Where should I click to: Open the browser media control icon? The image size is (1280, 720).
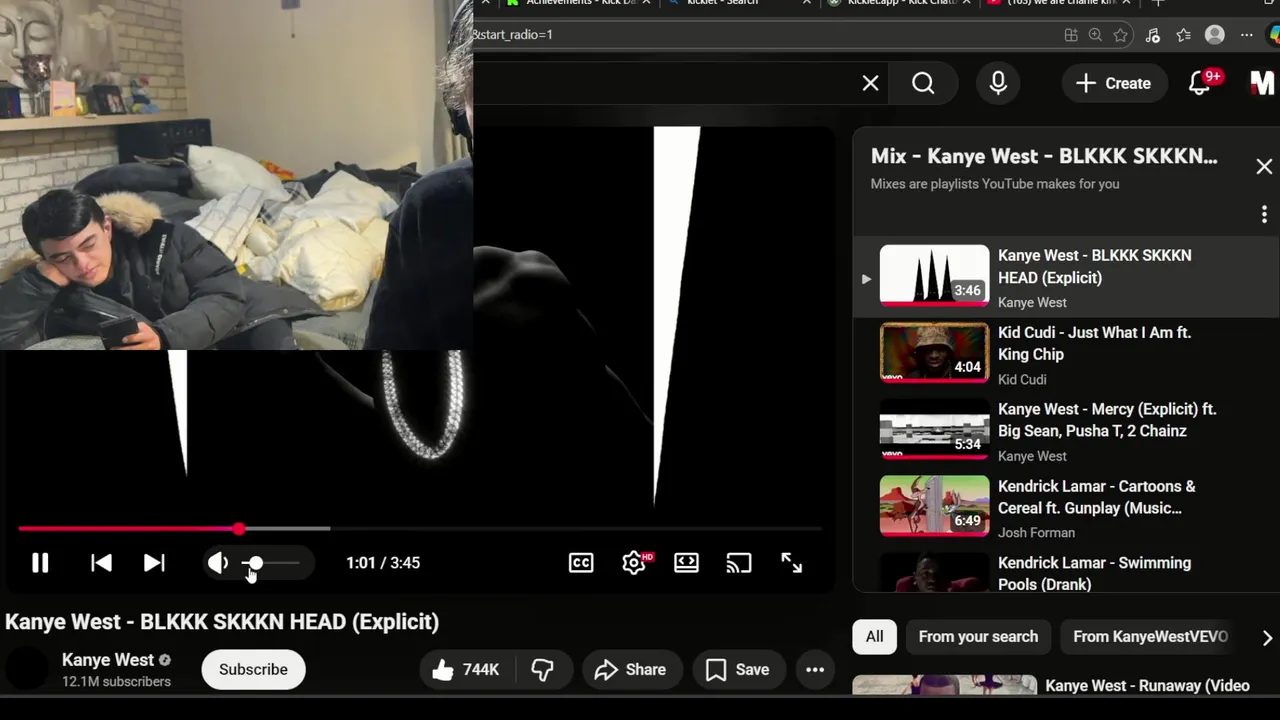(x=1152, y=35)
